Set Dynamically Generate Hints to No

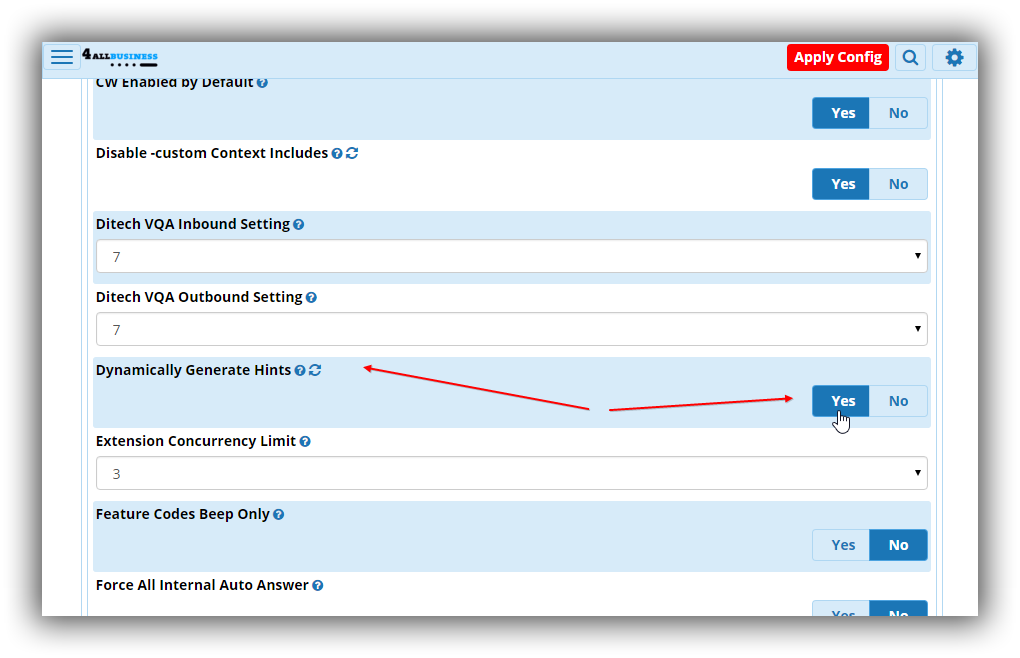pyautogui.click(x=898, y=401)
